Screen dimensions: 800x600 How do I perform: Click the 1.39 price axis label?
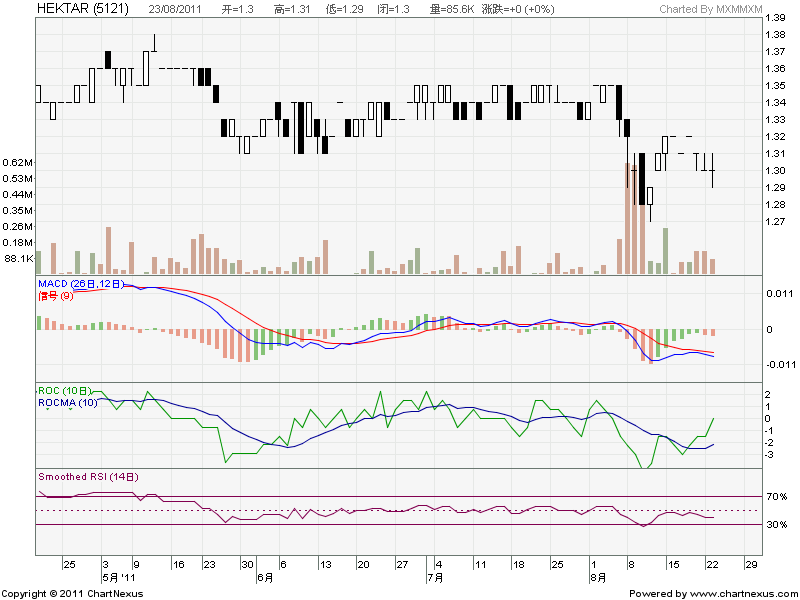775,18
